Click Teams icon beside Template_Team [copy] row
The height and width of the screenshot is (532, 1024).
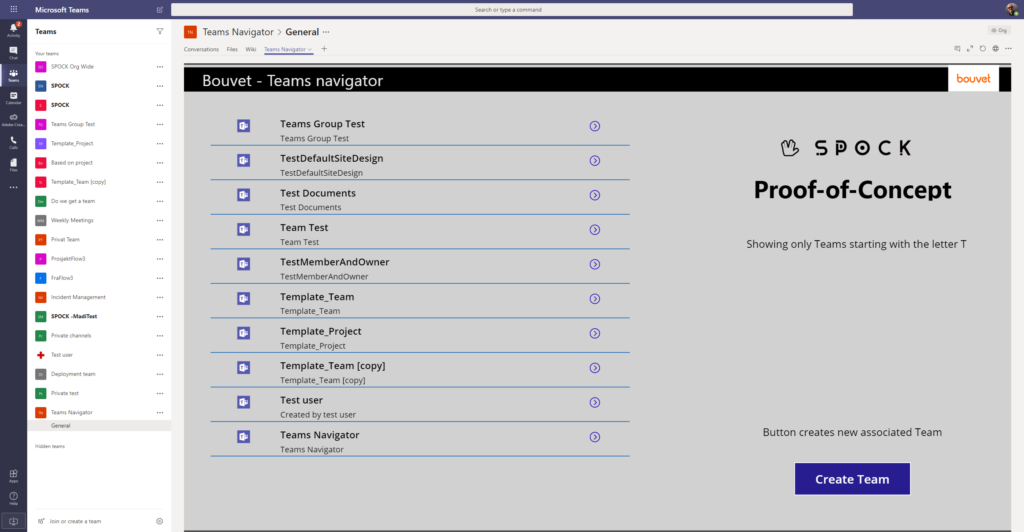(244, 368)
